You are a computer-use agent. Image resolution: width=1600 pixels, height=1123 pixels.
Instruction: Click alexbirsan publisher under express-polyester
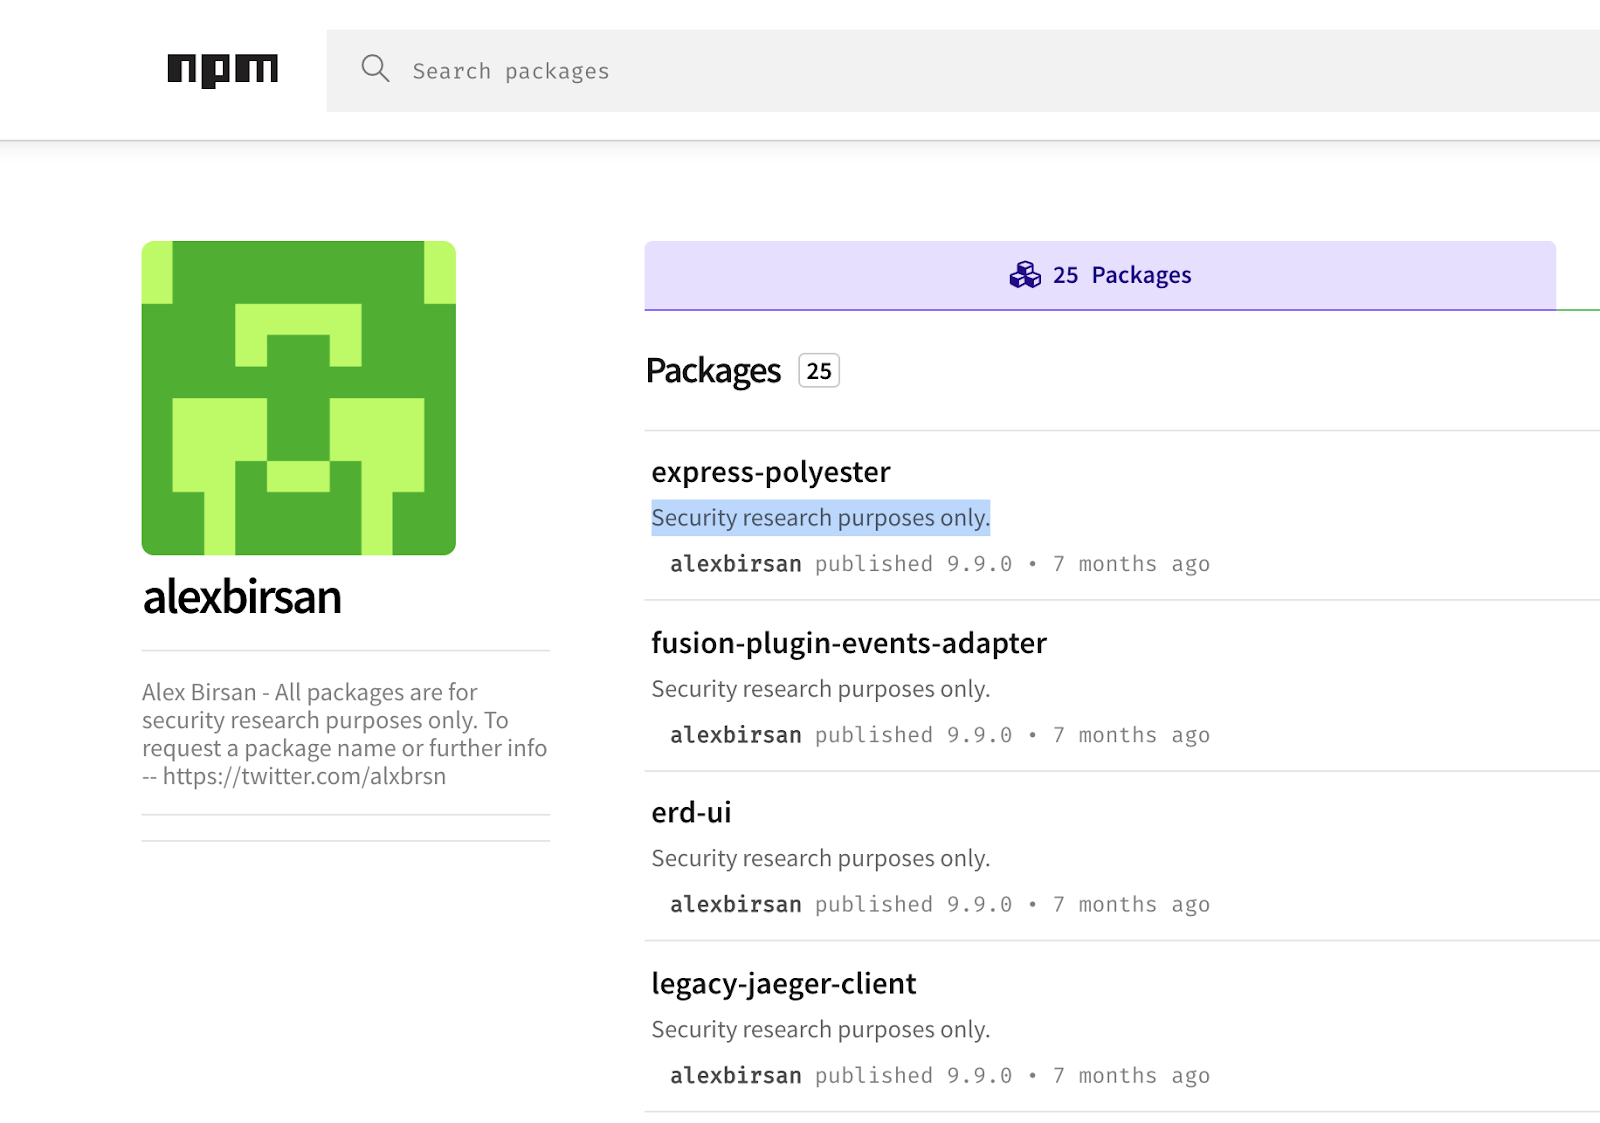point(735,564)
